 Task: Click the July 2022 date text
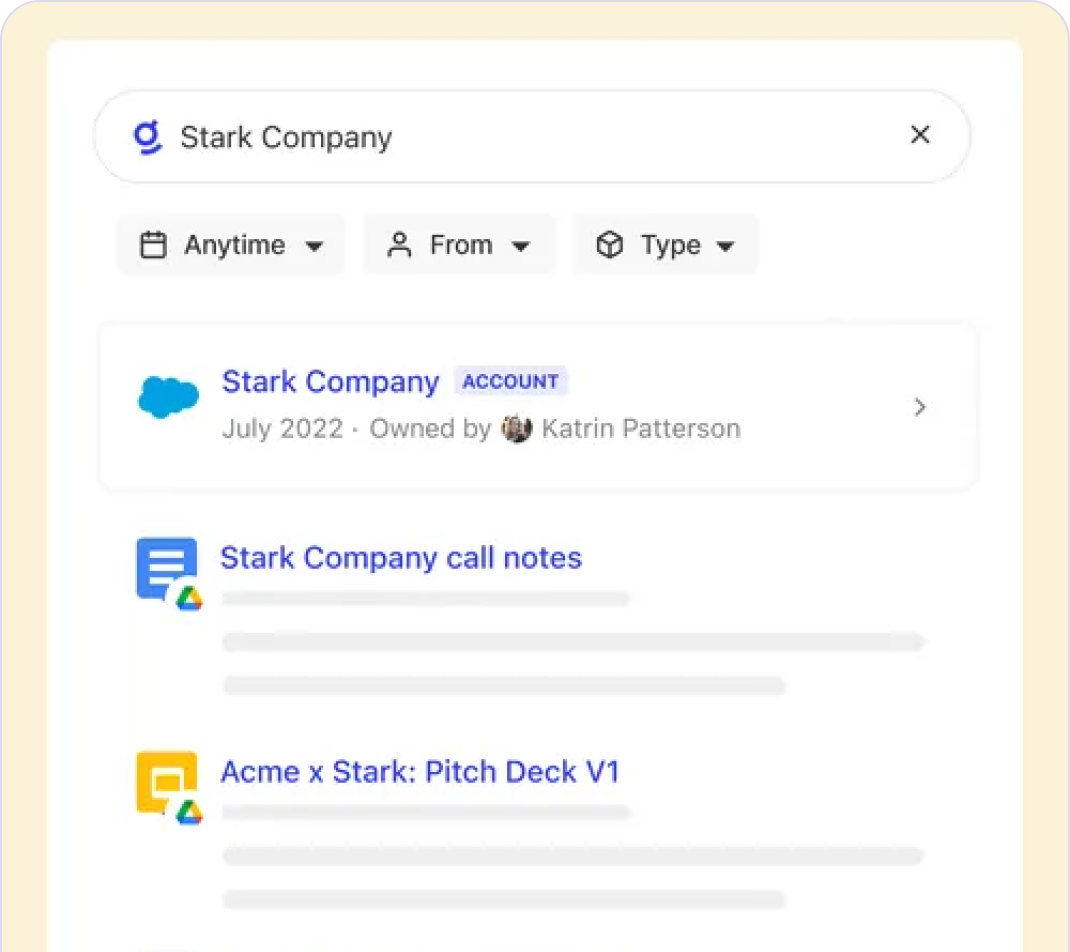(283, 429)
